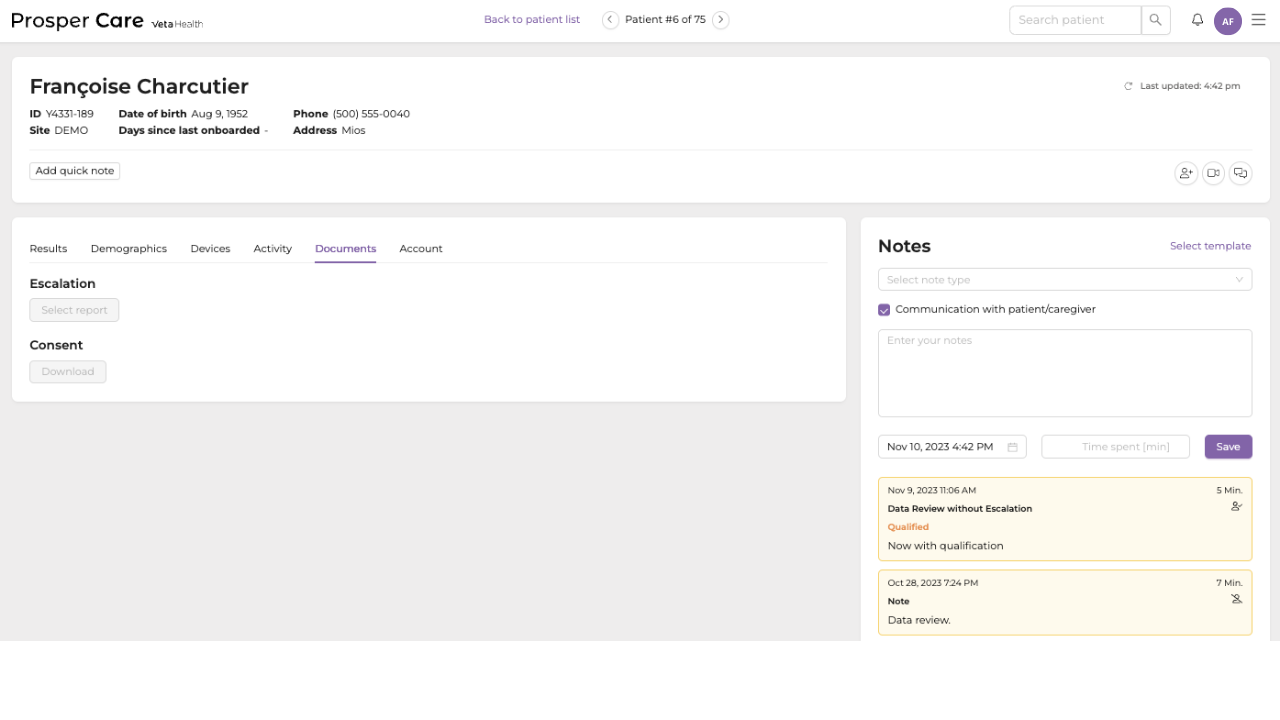1280x720 pixels.
Task: Click the Enter your notes textarea
Action: pyautogui.click(x=1065, y=373)
